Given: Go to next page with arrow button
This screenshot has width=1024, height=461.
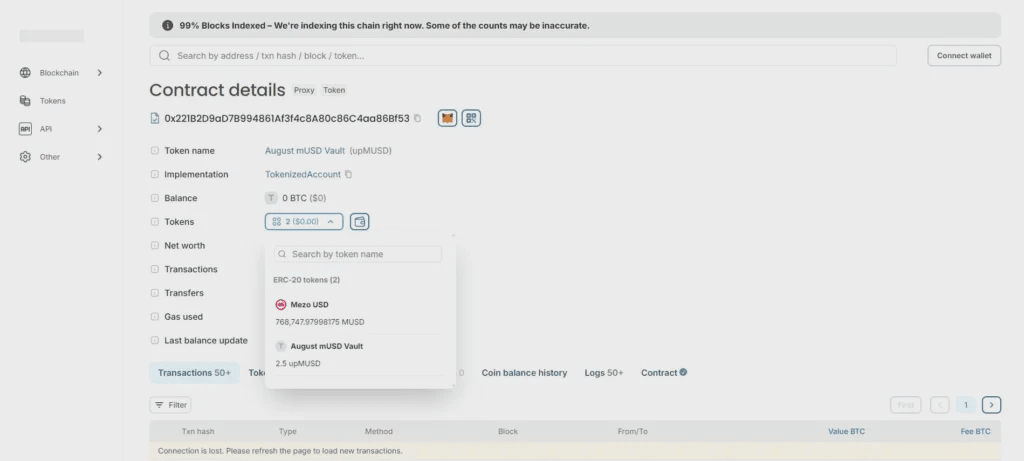Looking at the screenshot, I should [991, 405].
